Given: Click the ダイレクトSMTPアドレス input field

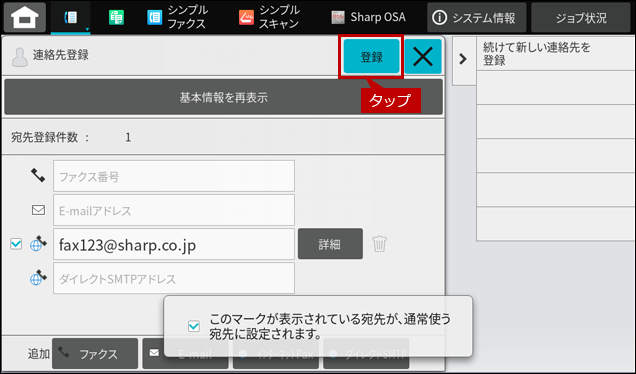Looking at the screenshot, I should (174, 278).
